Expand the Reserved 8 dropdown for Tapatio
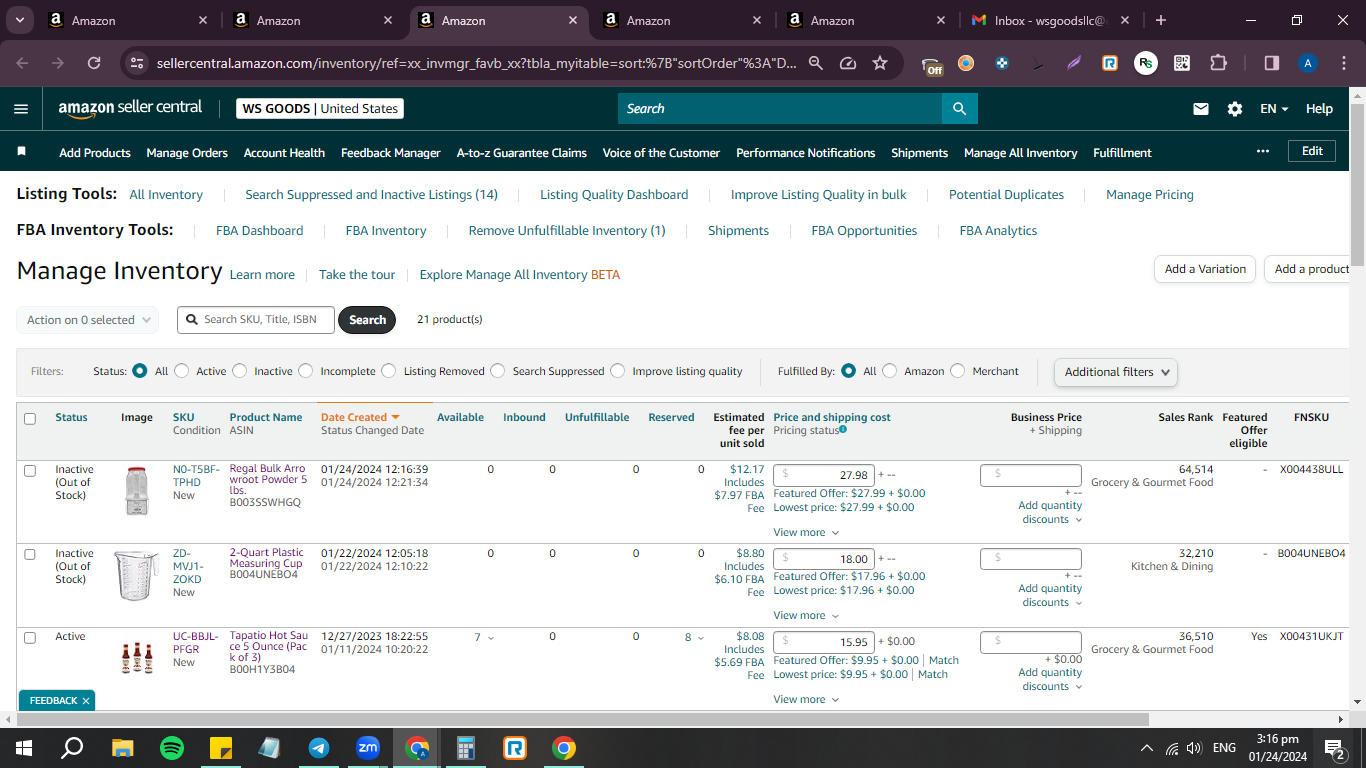This screenshot has width=1366, height=768. (x=694, y=638)
